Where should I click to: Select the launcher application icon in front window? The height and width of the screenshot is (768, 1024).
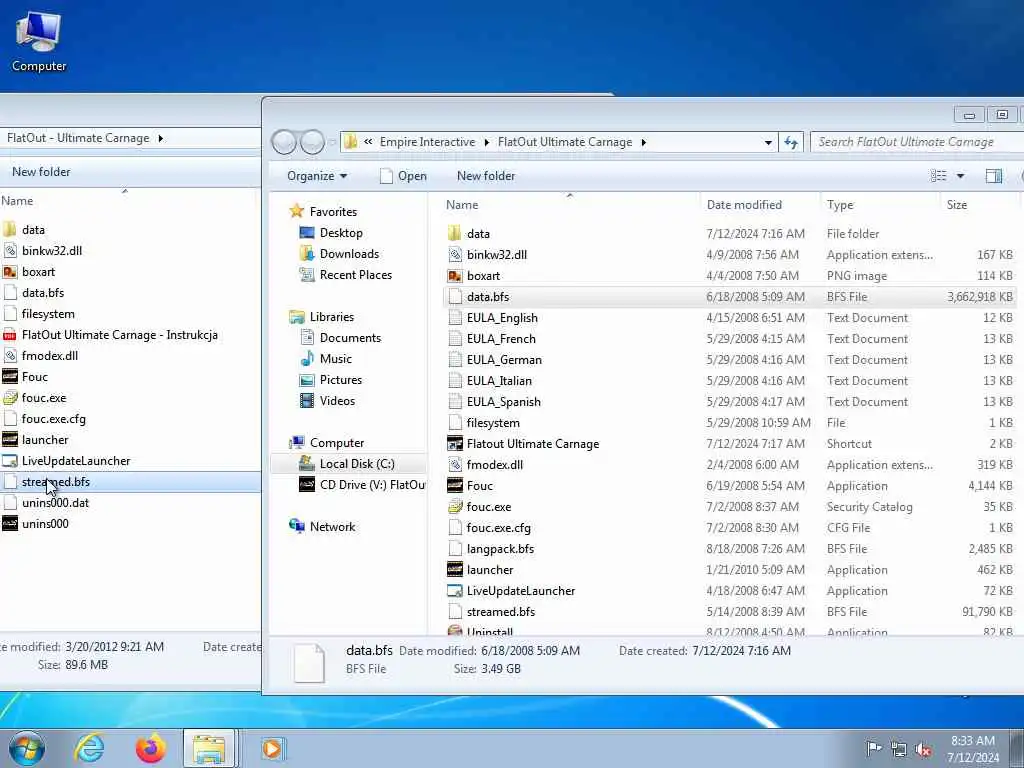455,569
